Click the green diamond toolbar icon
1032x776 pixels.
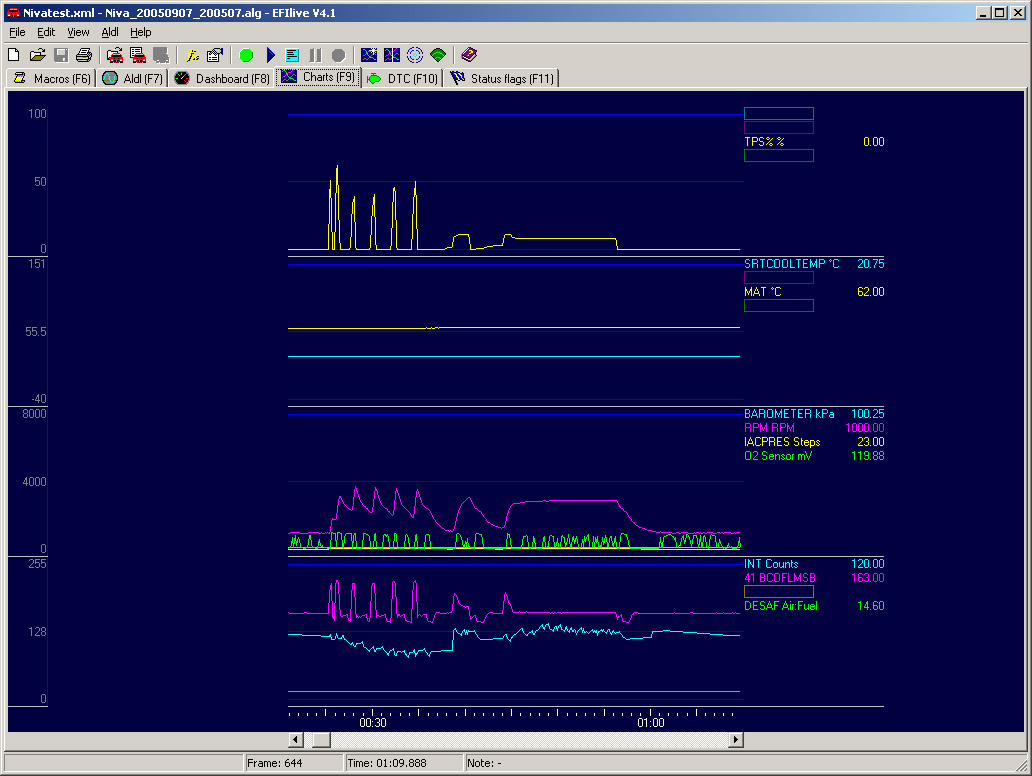(x=438, y=55)
